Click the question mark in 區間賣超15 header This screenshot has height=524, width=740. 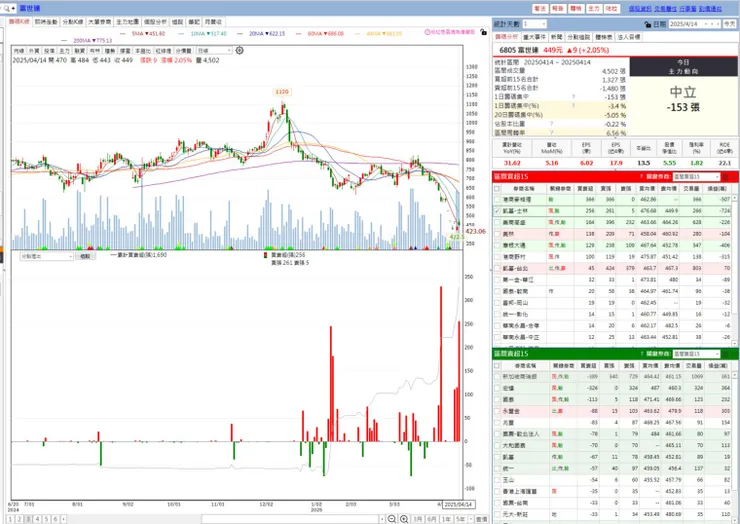point(641,354)
